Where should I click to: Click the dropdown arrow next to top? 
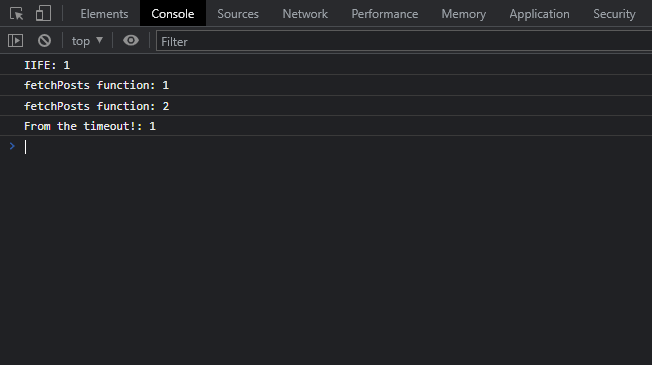(x=99, y=40)
